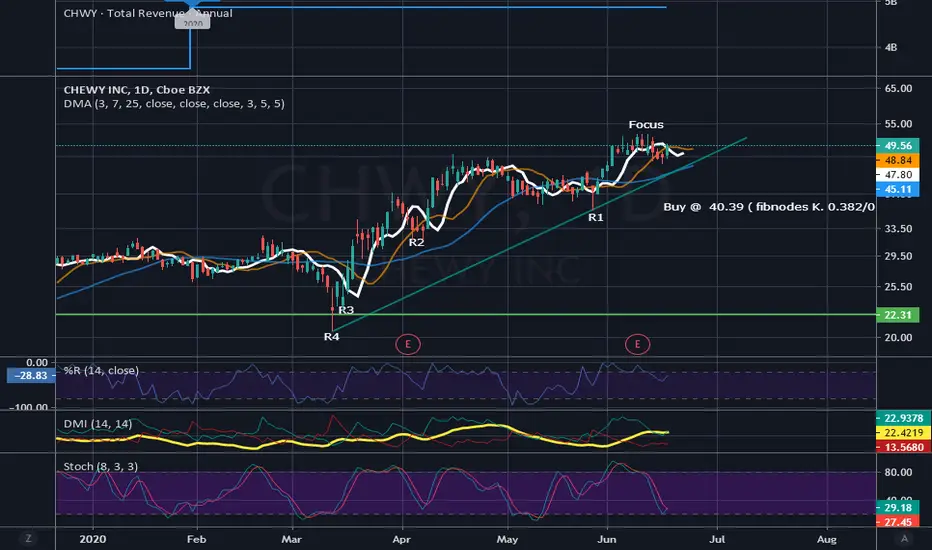Click the April earnings E marker
Viewport: 932px width, 550px height.
[x=408, y=344]
